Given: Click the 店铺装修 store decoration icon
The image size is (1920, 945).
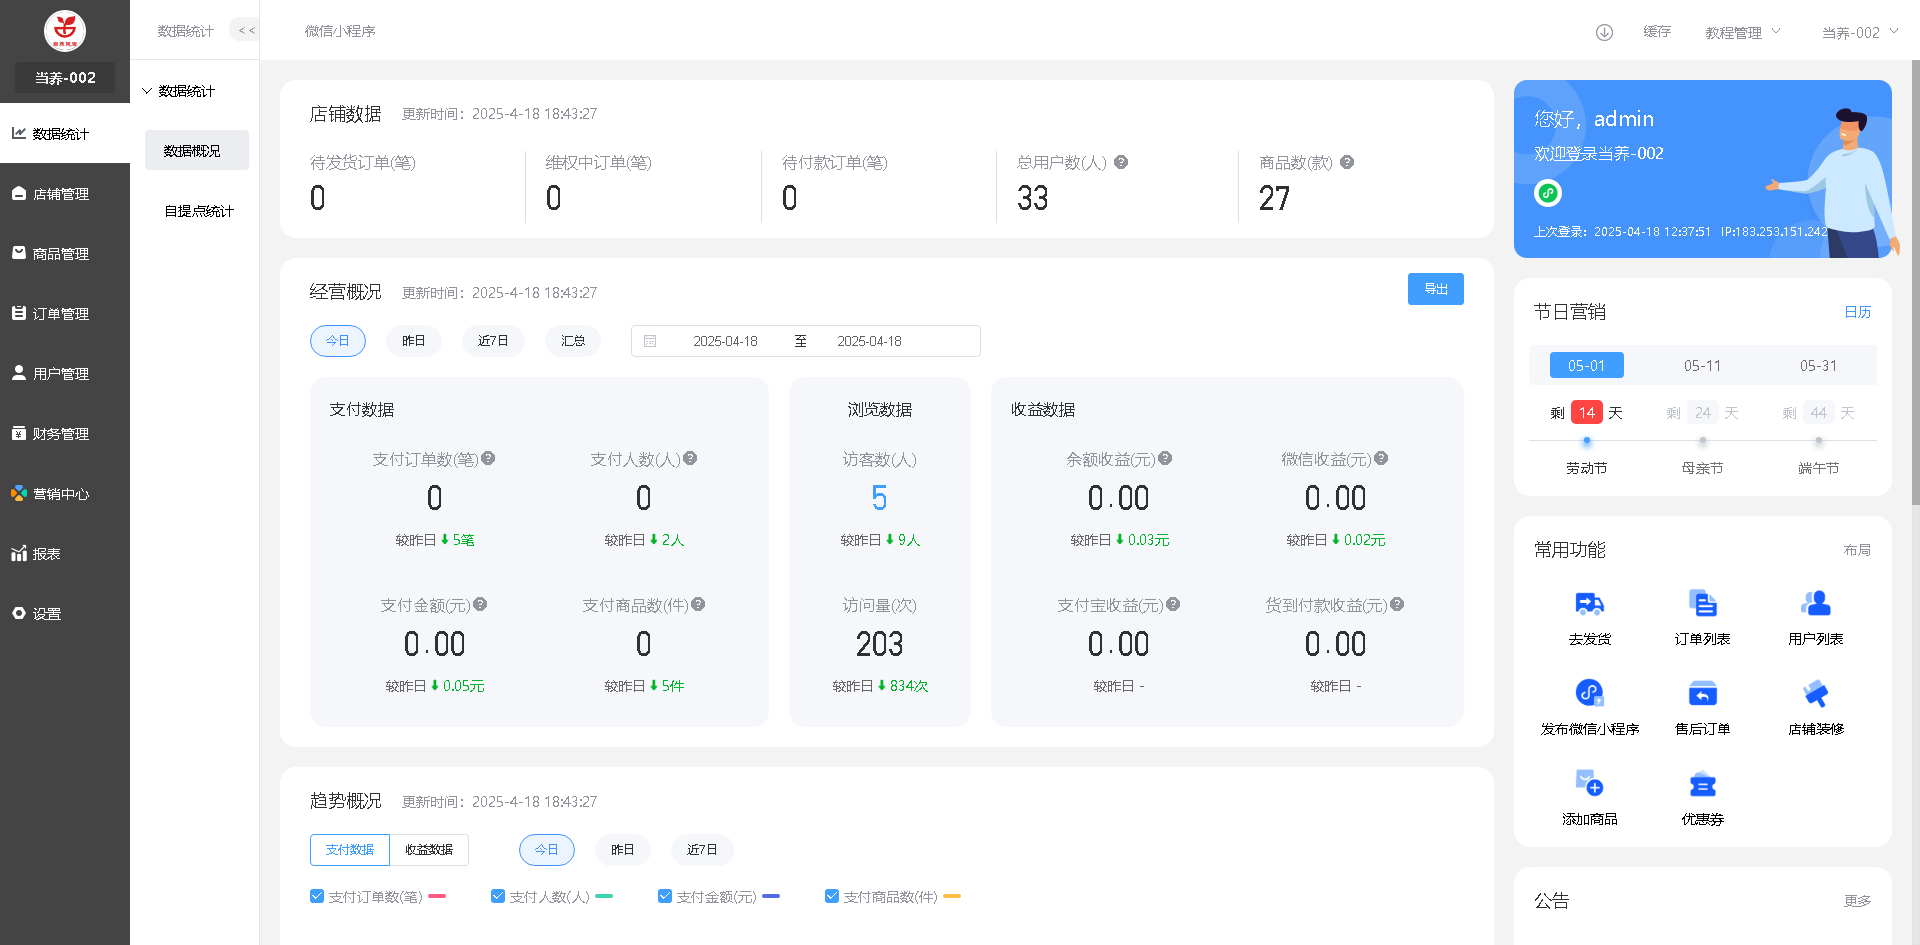Looking at the screenshot, I should 1815,693.
